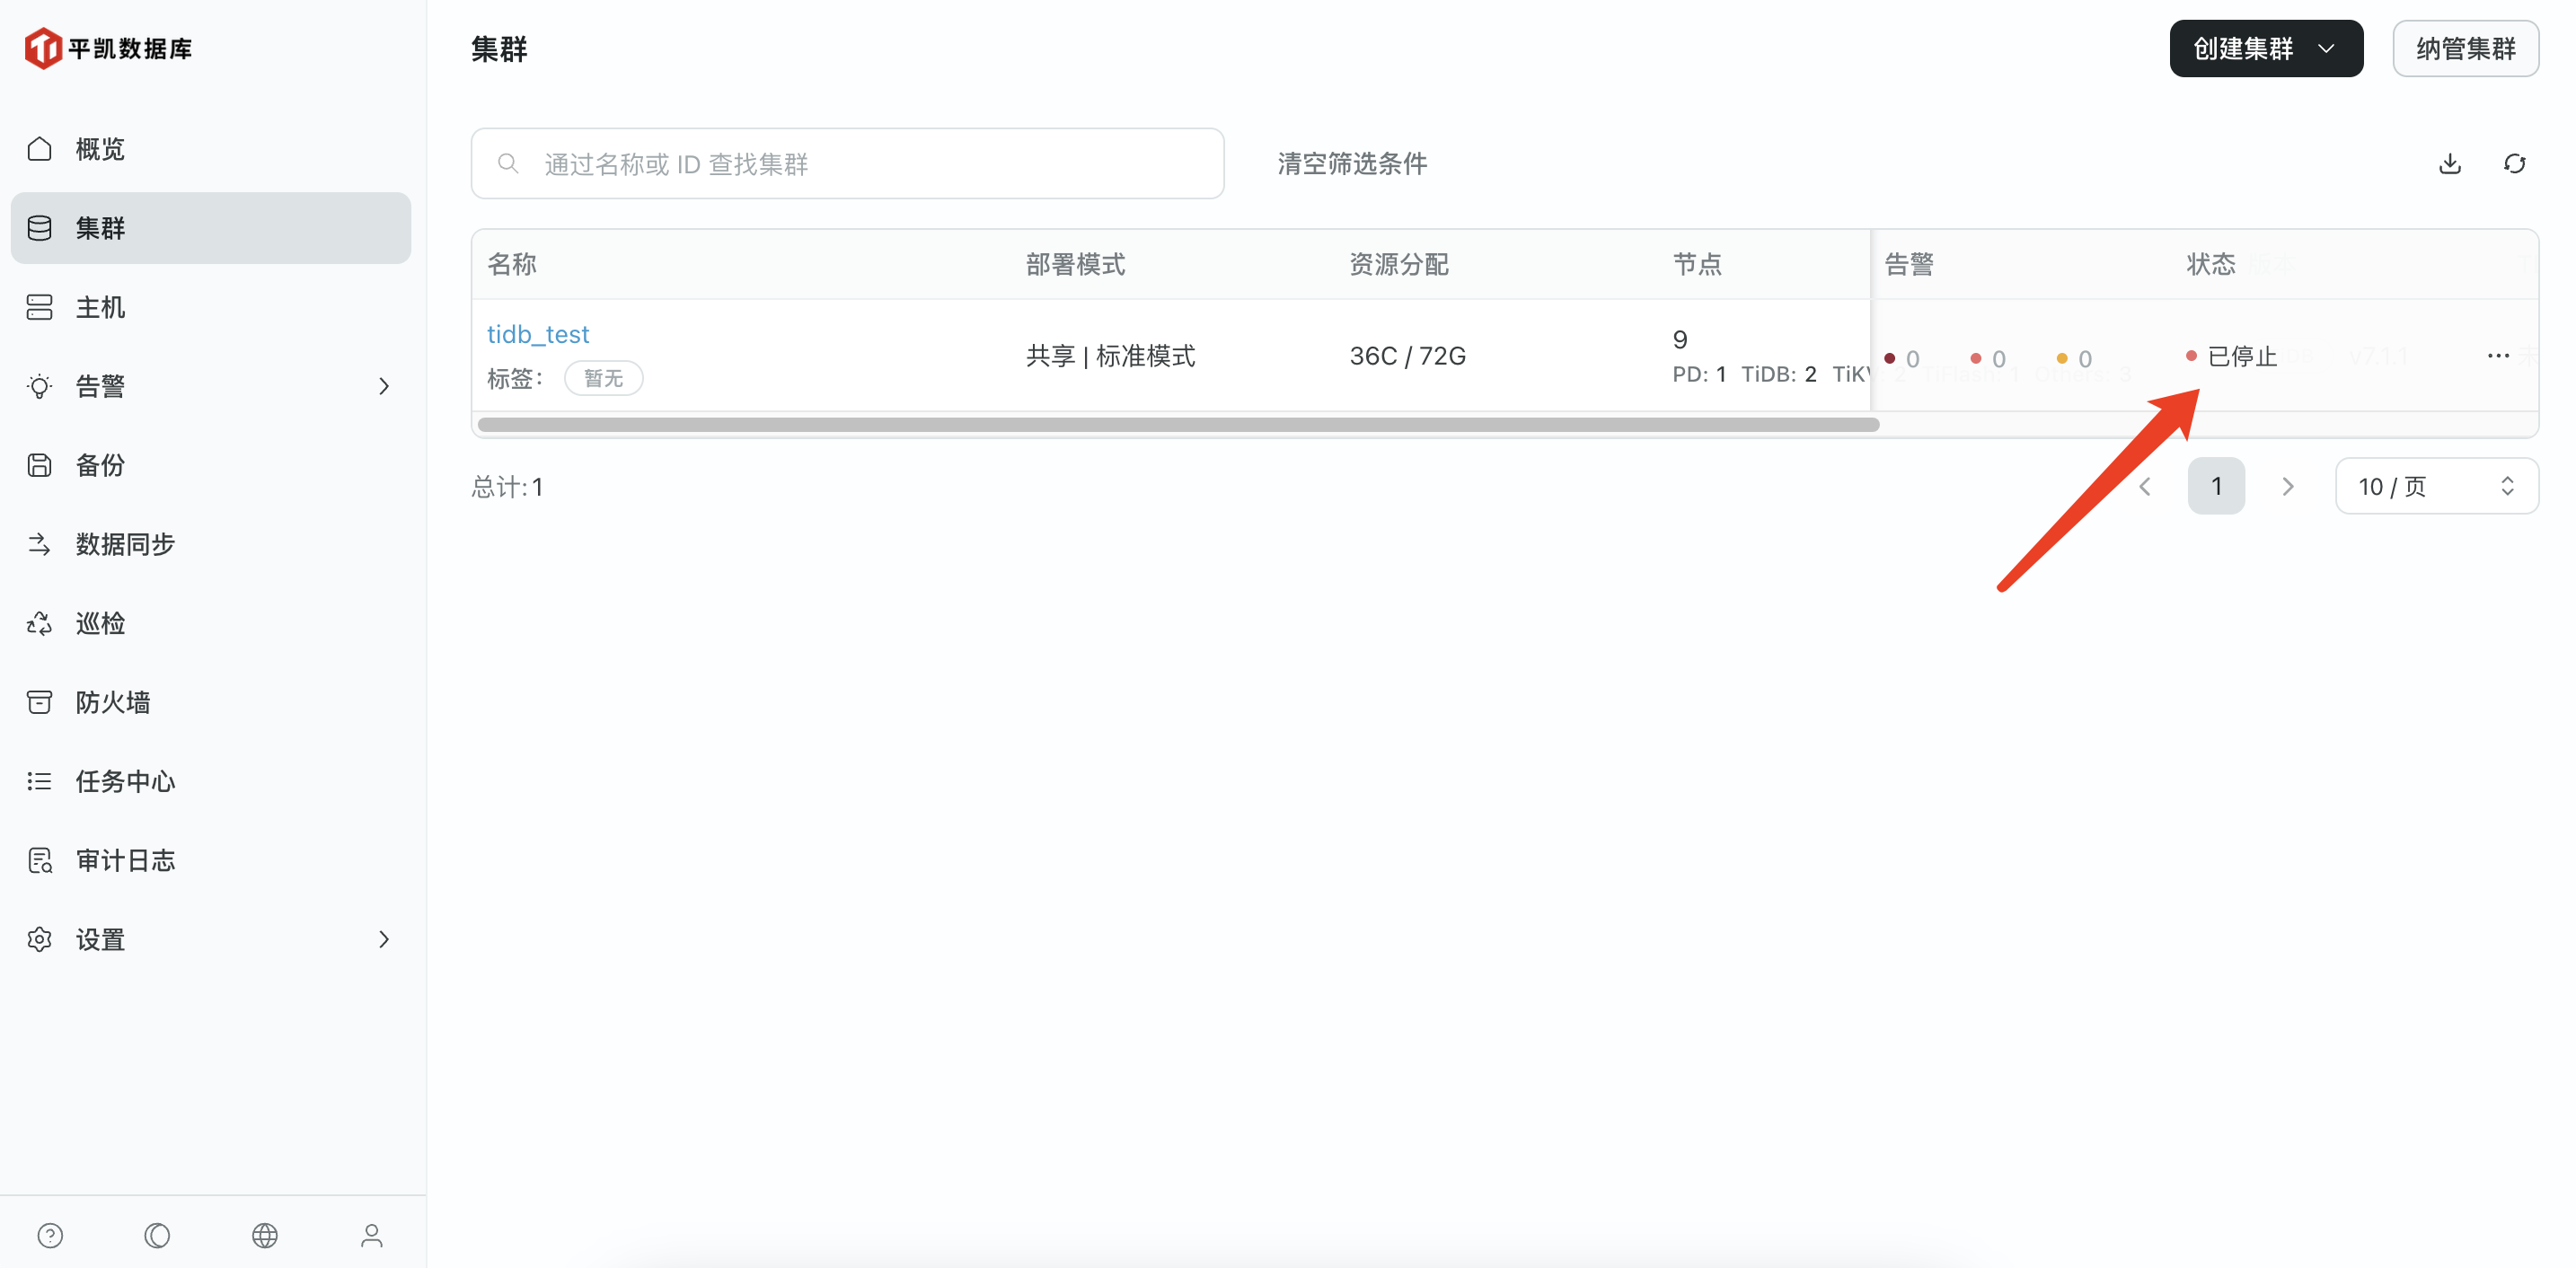This screenshot has width=2576, height=1268.
Task: Click the 清空筛选条件 clear filters button
Action: coord(1351,163)
